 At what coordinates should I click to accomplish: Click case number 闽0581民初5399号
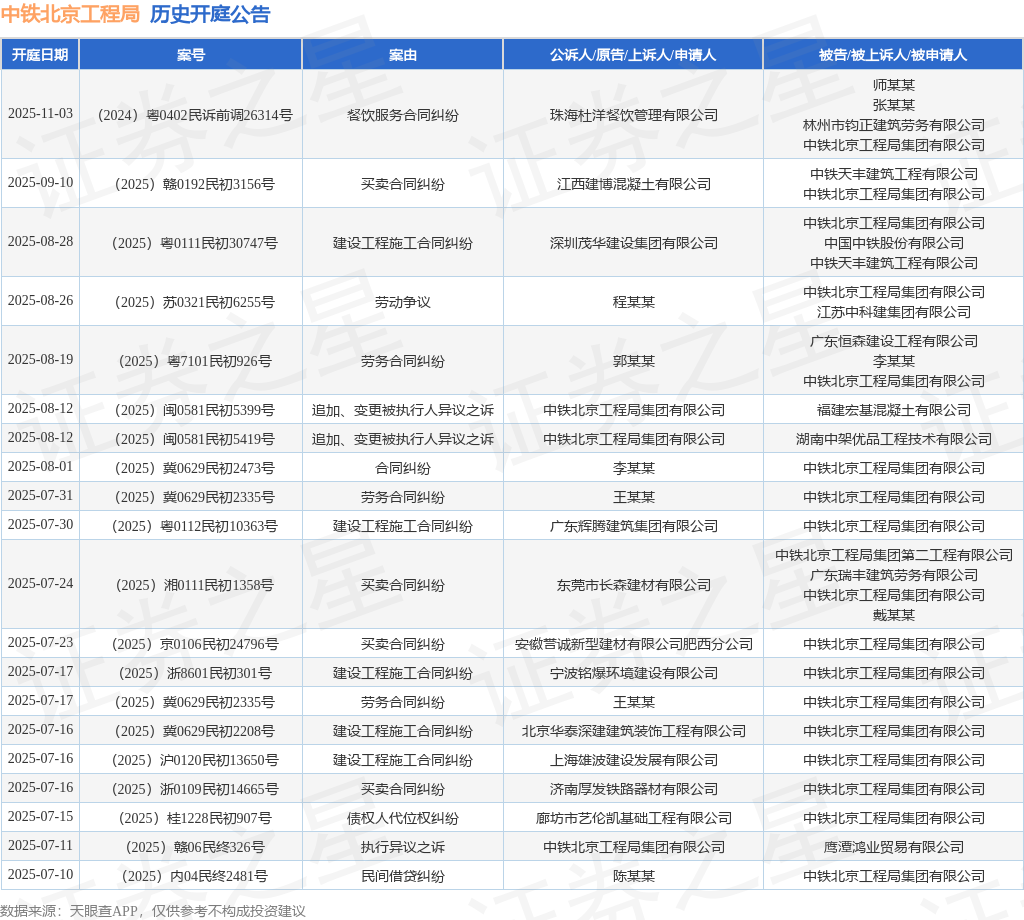point(195,410)
